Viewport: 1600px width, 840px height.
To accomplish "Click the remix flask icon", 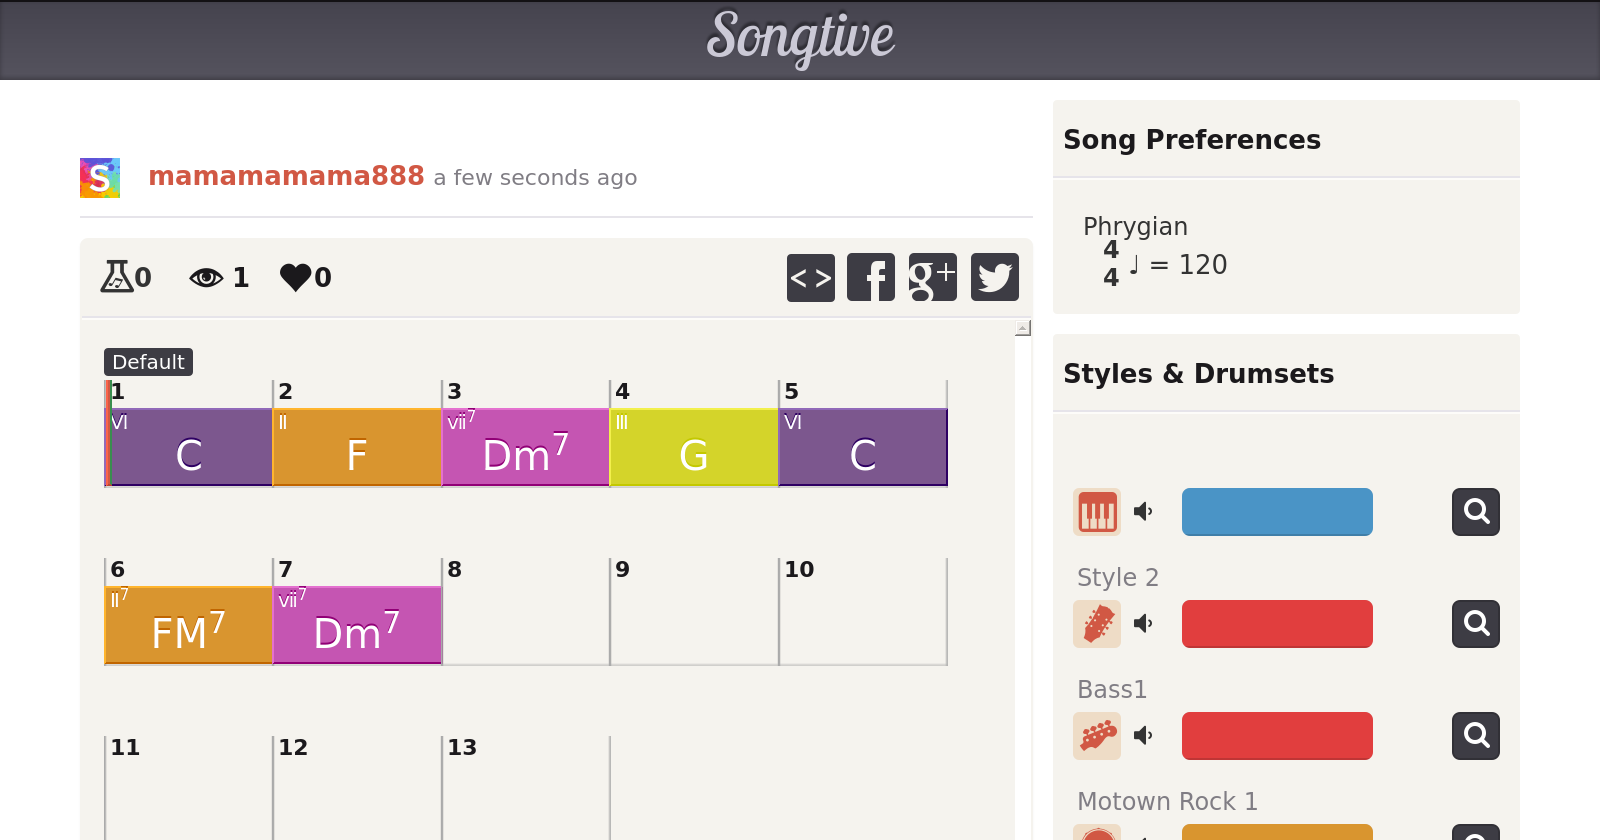I will coord(117,276).
